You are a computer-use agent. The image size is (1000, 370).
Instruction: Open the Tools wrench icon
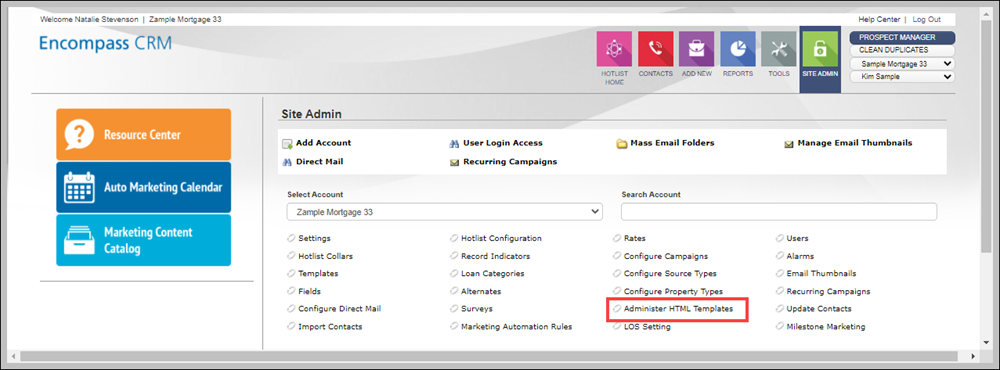779,50
